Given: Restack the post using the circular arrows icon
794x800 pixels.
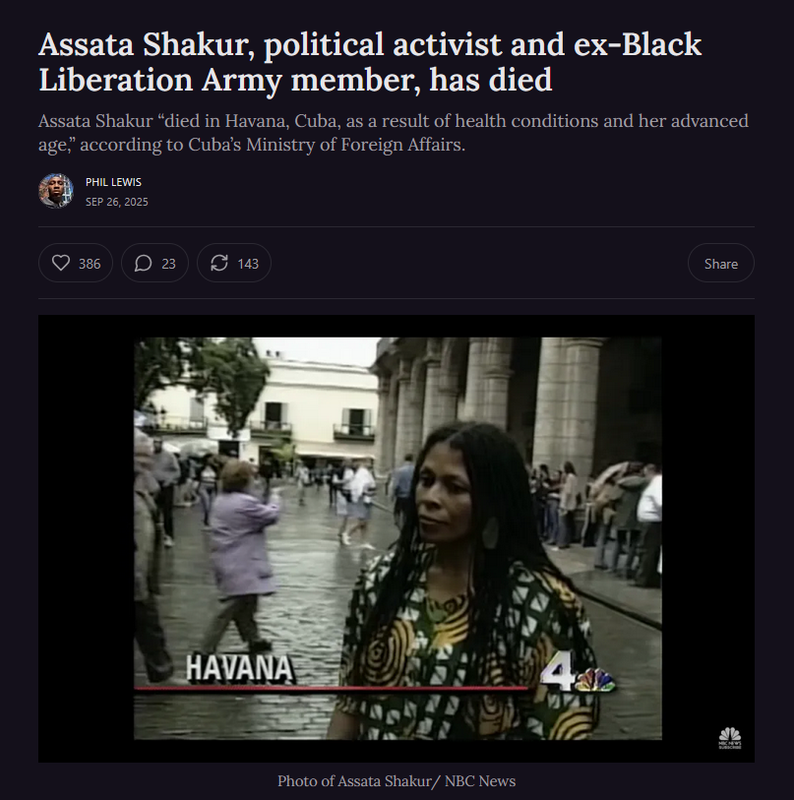Looking at the screenshot, I should [219, 263].
